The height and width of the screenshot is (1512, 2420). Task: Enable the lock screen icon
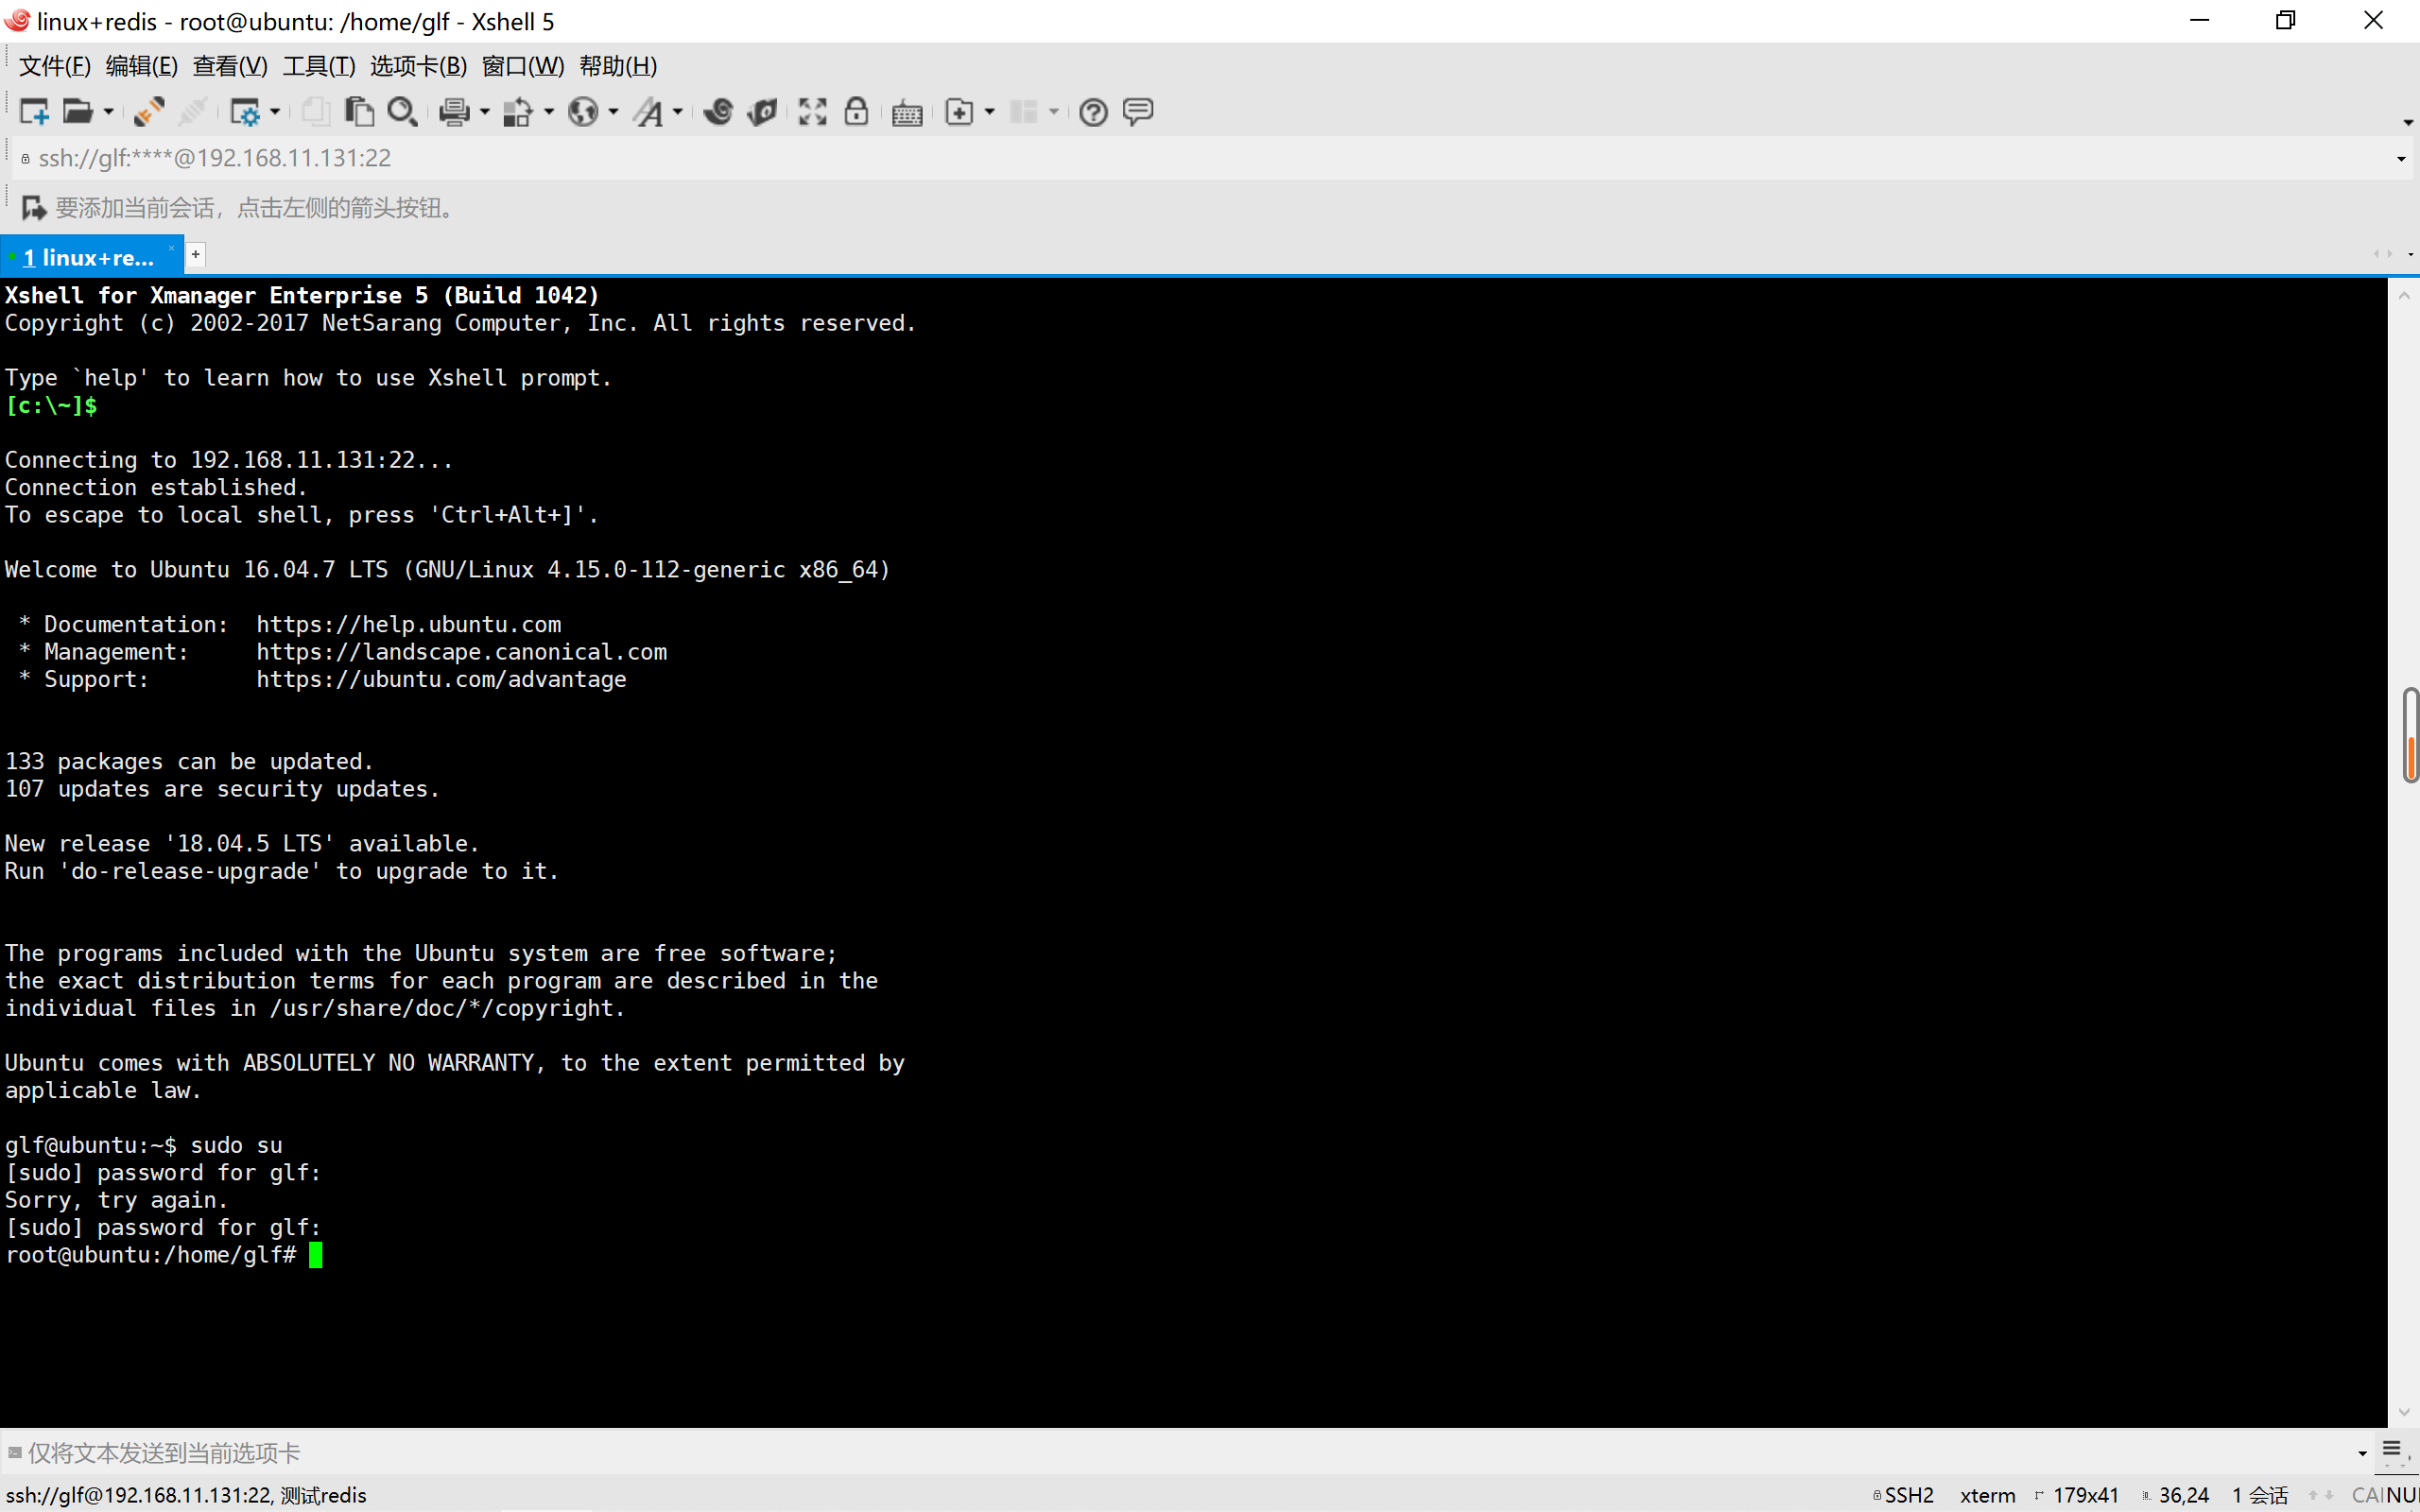(857, 112)
